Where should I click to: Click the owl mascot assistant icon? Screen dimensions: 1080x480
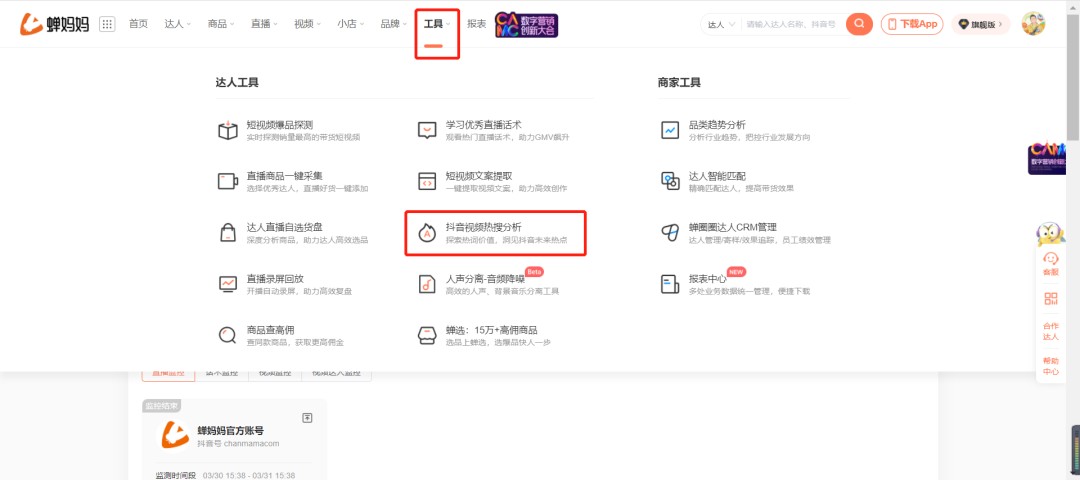[1050, 234]
